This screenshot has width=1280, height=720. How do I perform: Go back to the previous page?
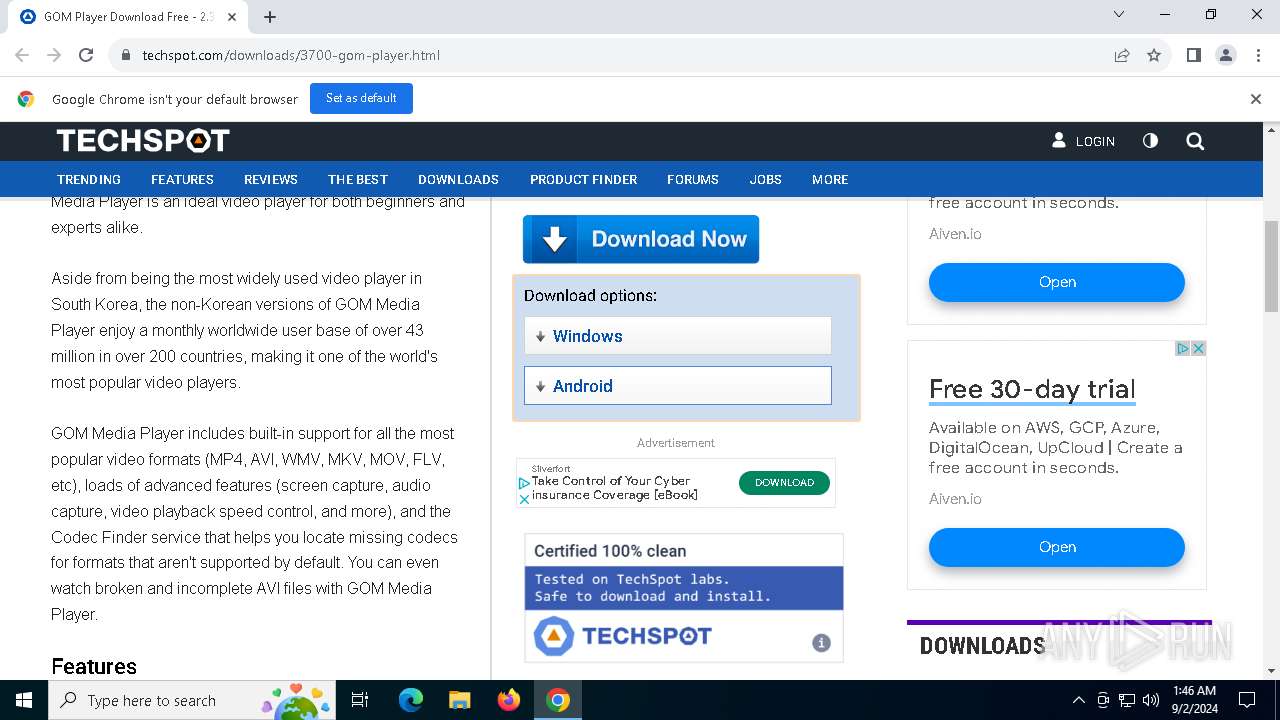pyautogui.click(x=22, y=55)
